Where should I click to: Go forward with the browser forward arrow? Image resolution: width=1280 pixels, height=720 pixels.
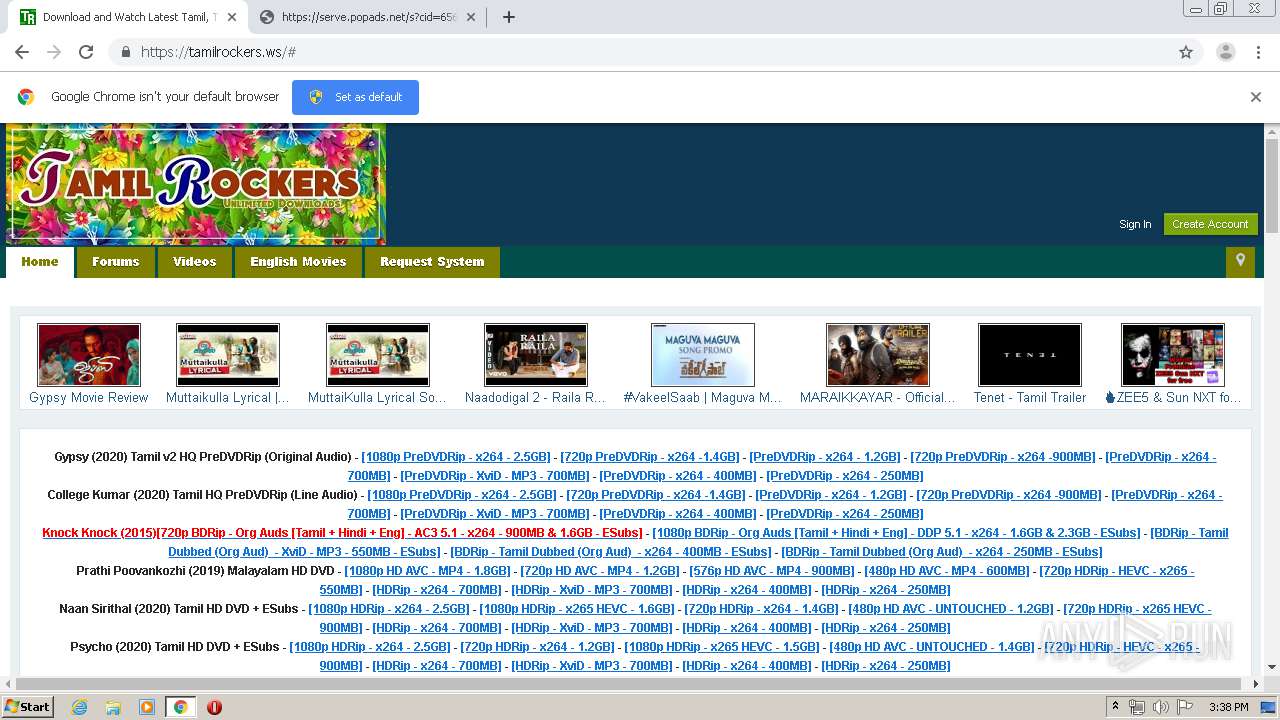pos(54,52)
